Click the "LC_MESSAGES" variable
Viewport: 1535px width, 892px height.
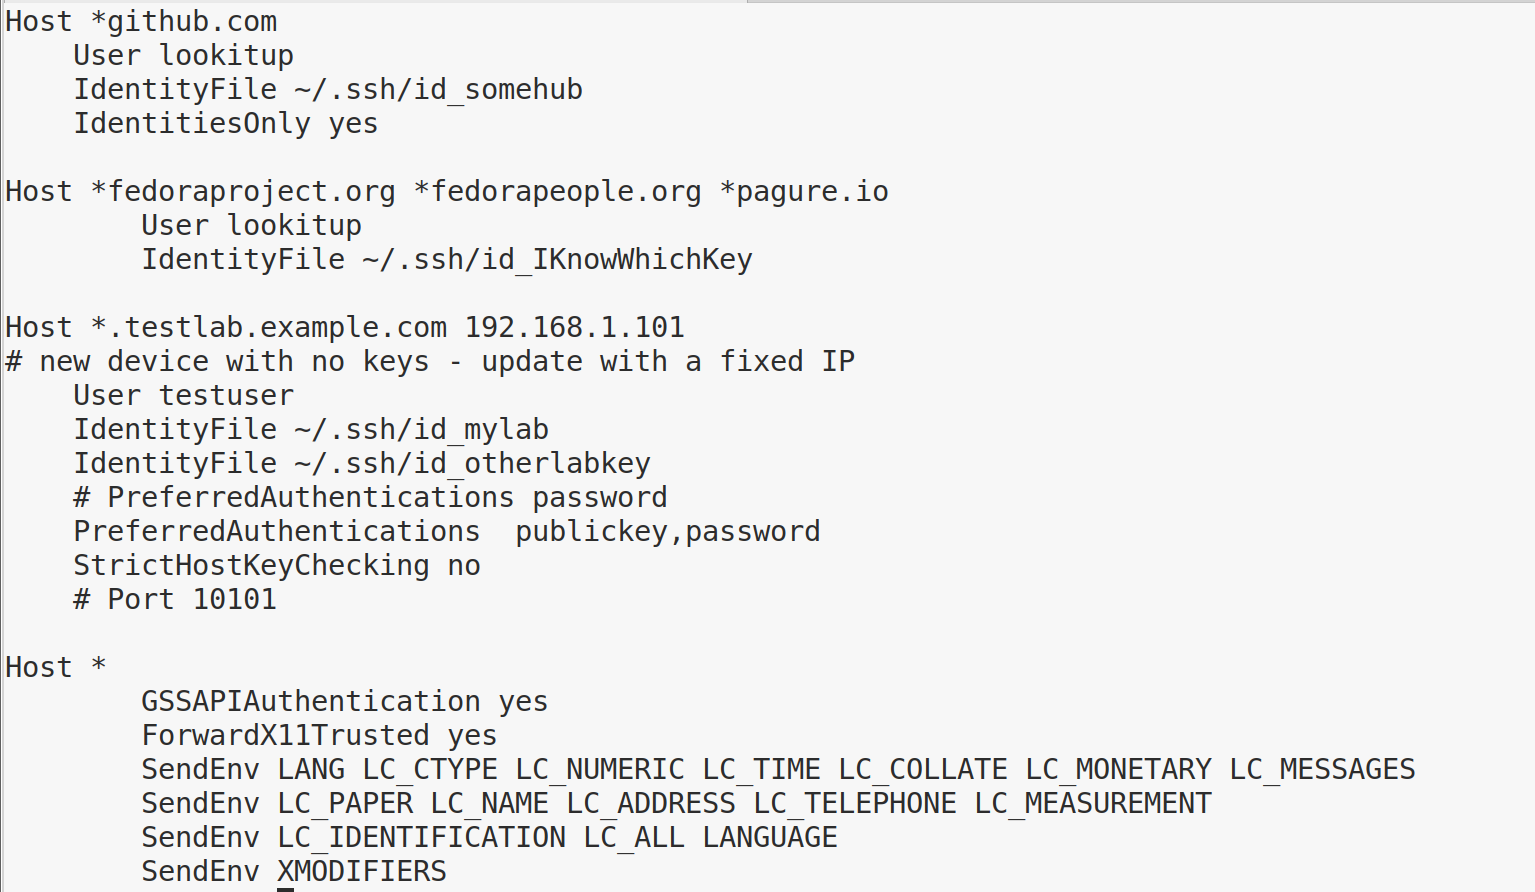click(1322, 770)
